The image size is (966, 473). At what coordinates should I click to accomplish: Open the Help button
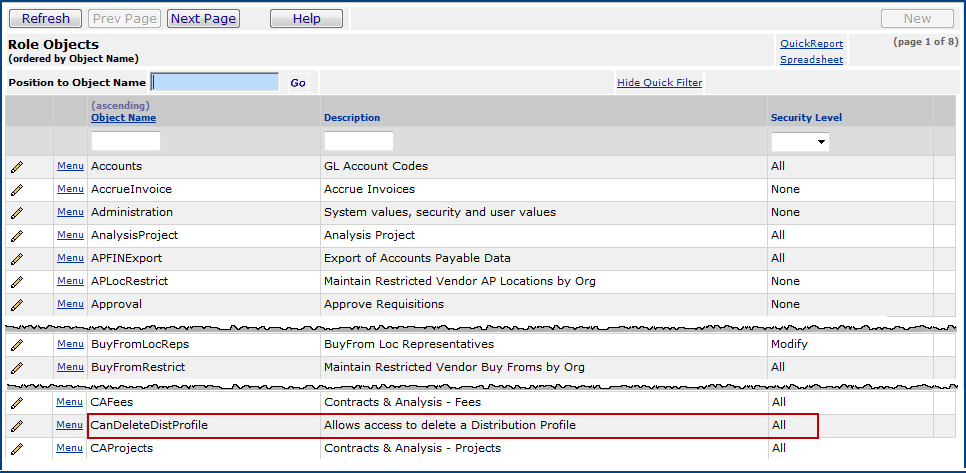(x=306, y=18)
